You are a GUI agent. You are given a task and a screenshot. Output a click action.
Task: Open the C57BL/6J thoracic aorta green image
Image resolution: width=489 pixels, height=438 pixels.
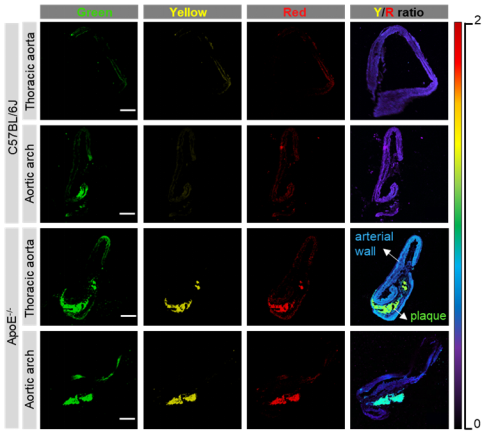(x=89, y=71)
